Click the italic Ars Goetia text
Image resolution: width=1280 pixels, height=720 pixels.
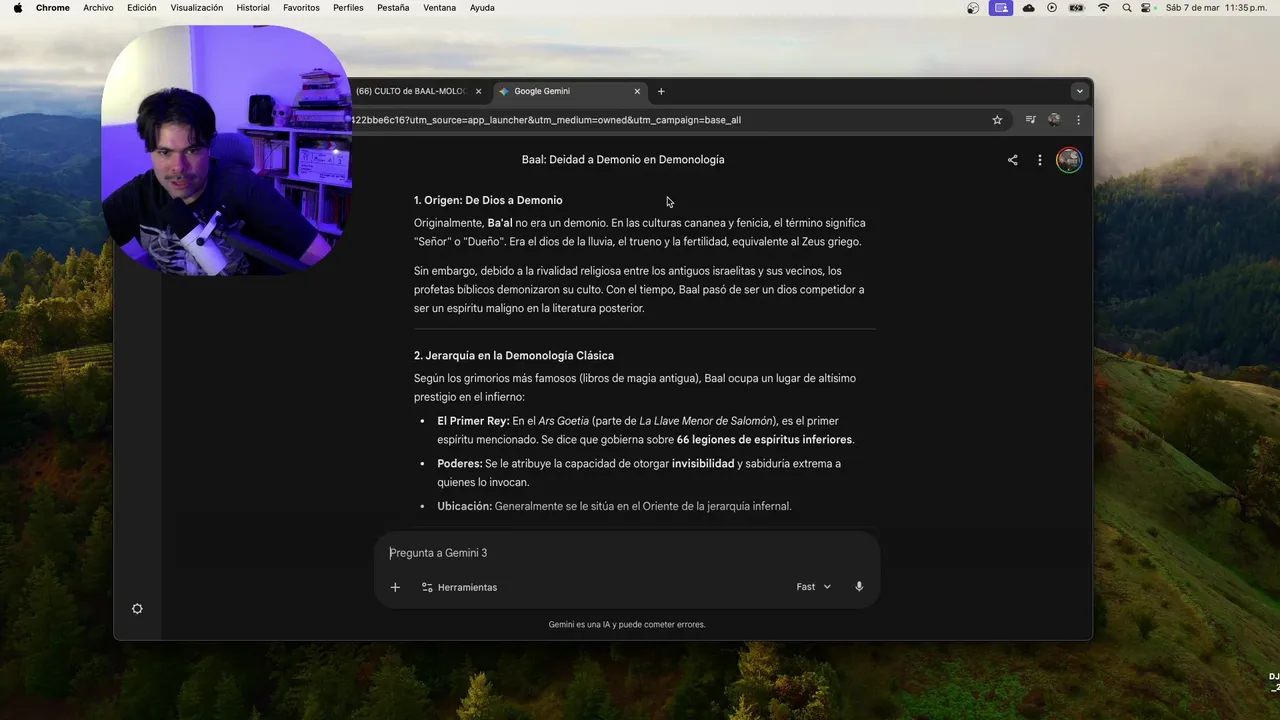pos(564,421)
